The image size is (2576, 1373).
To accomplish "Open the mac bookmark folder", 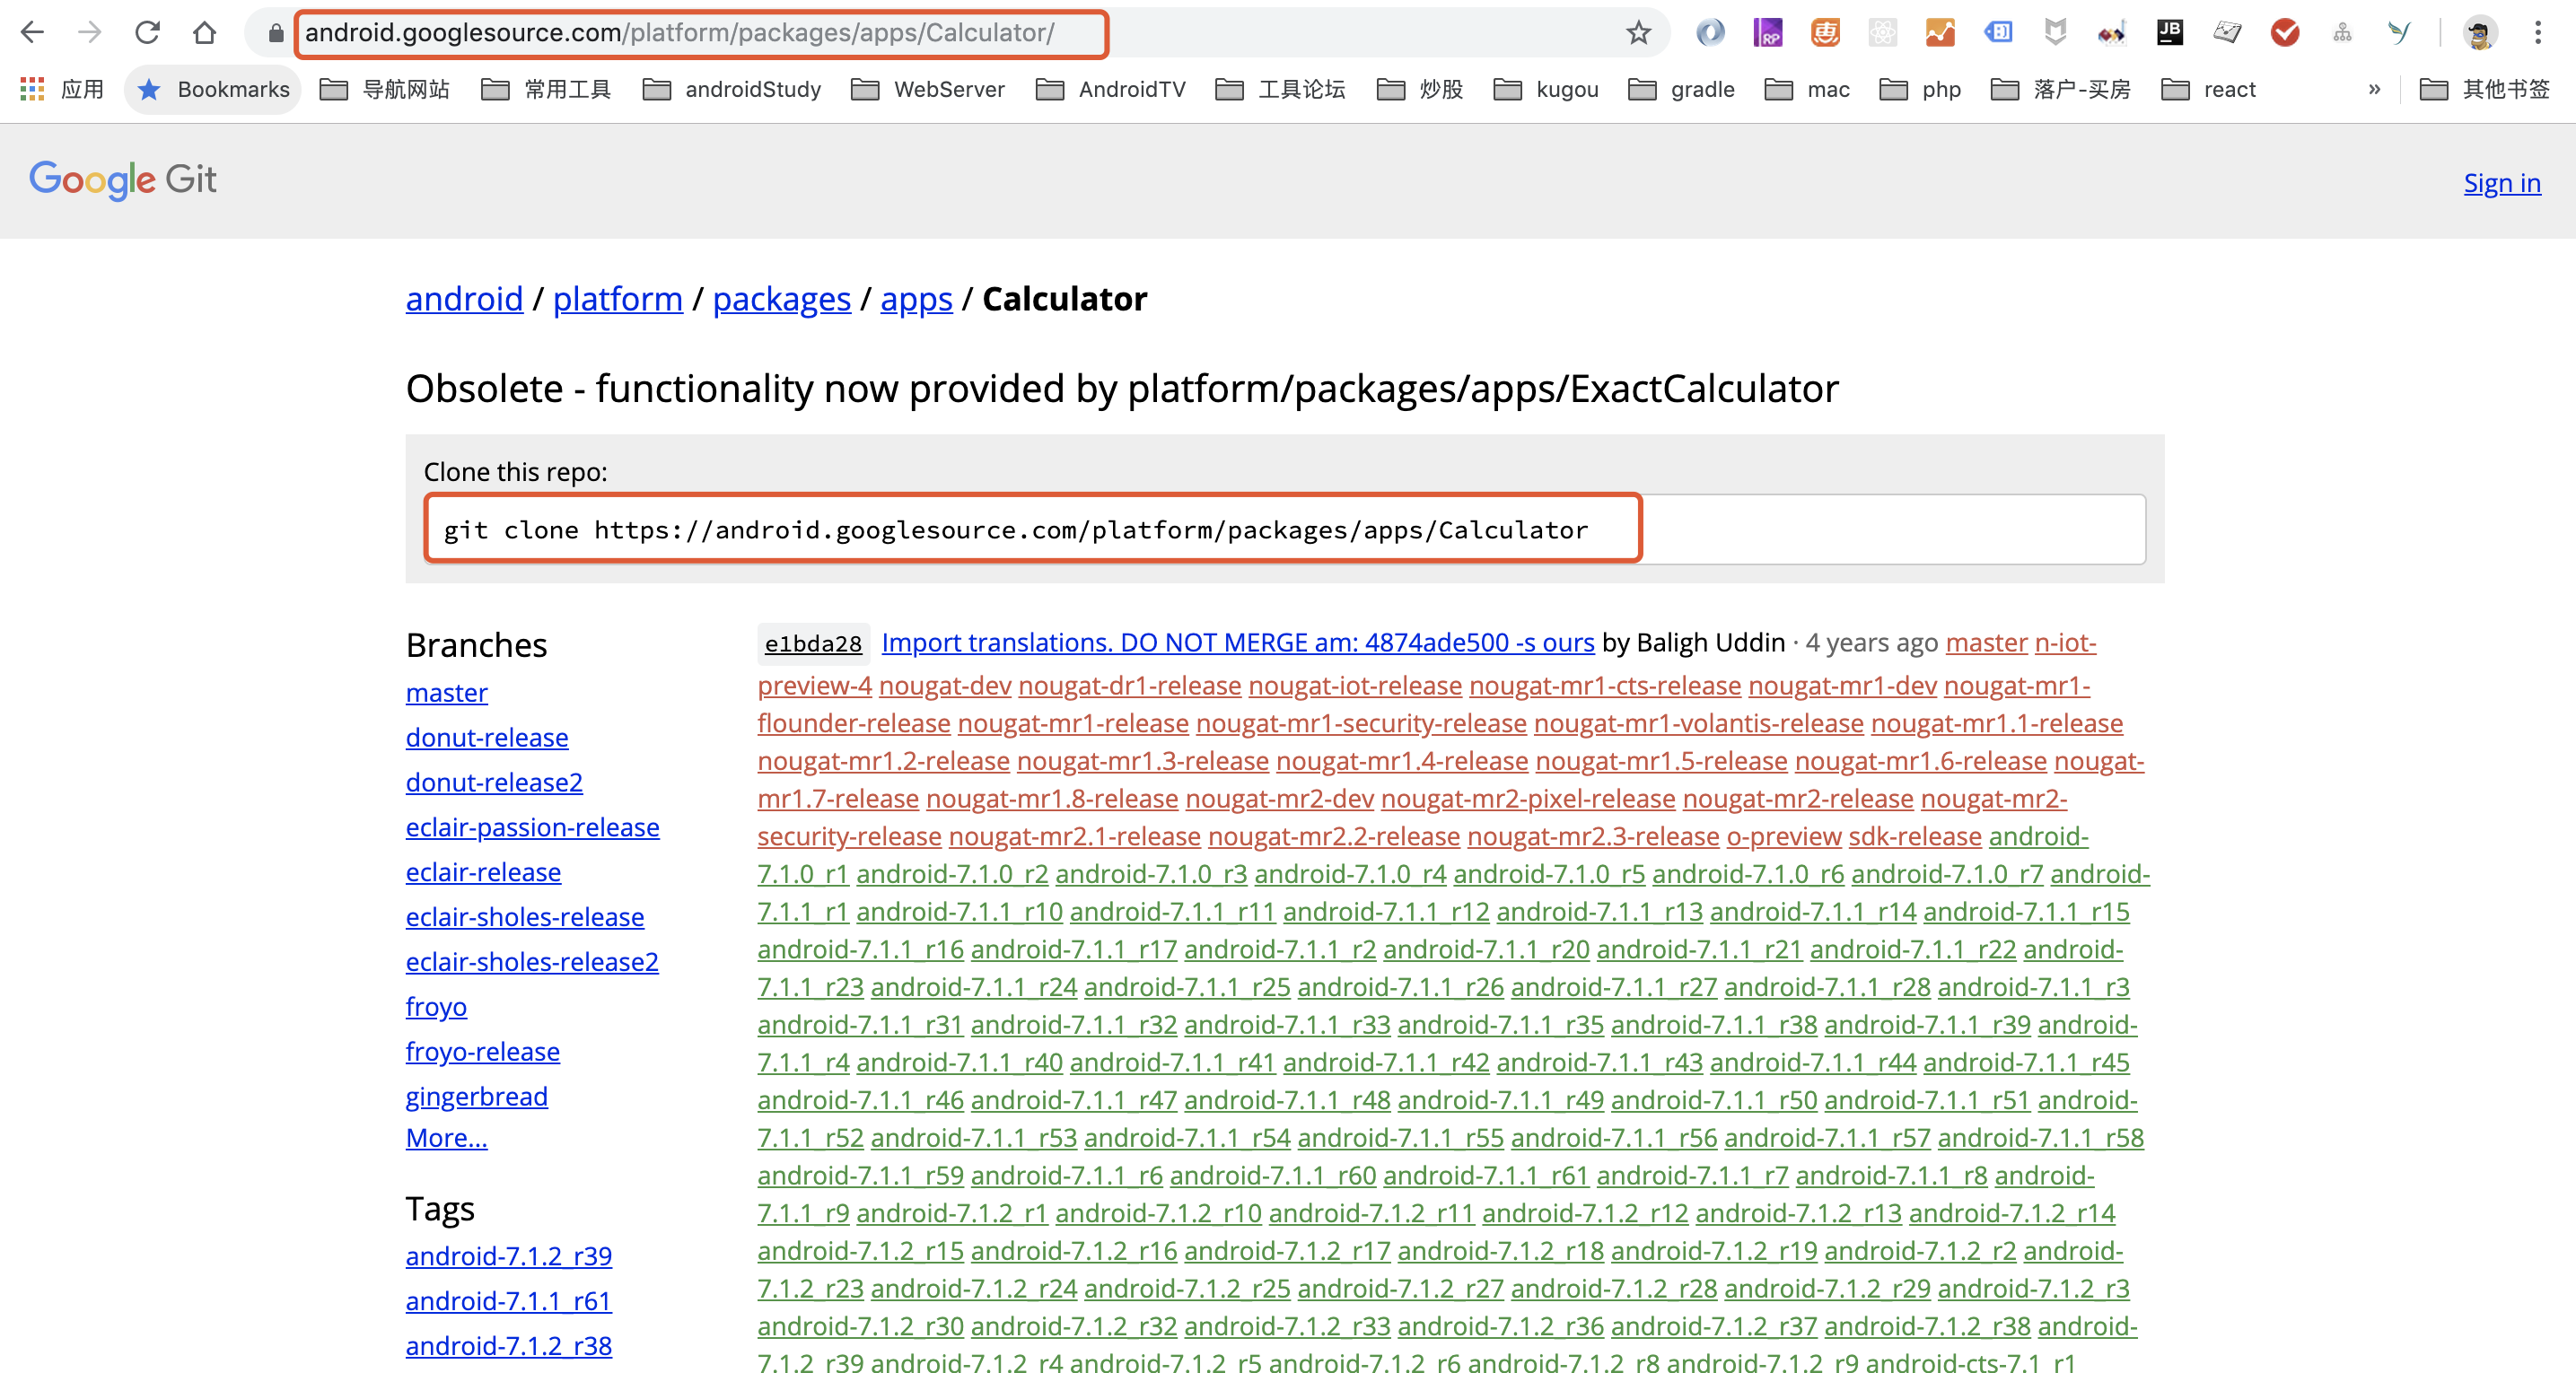I will pos(1808,90).
